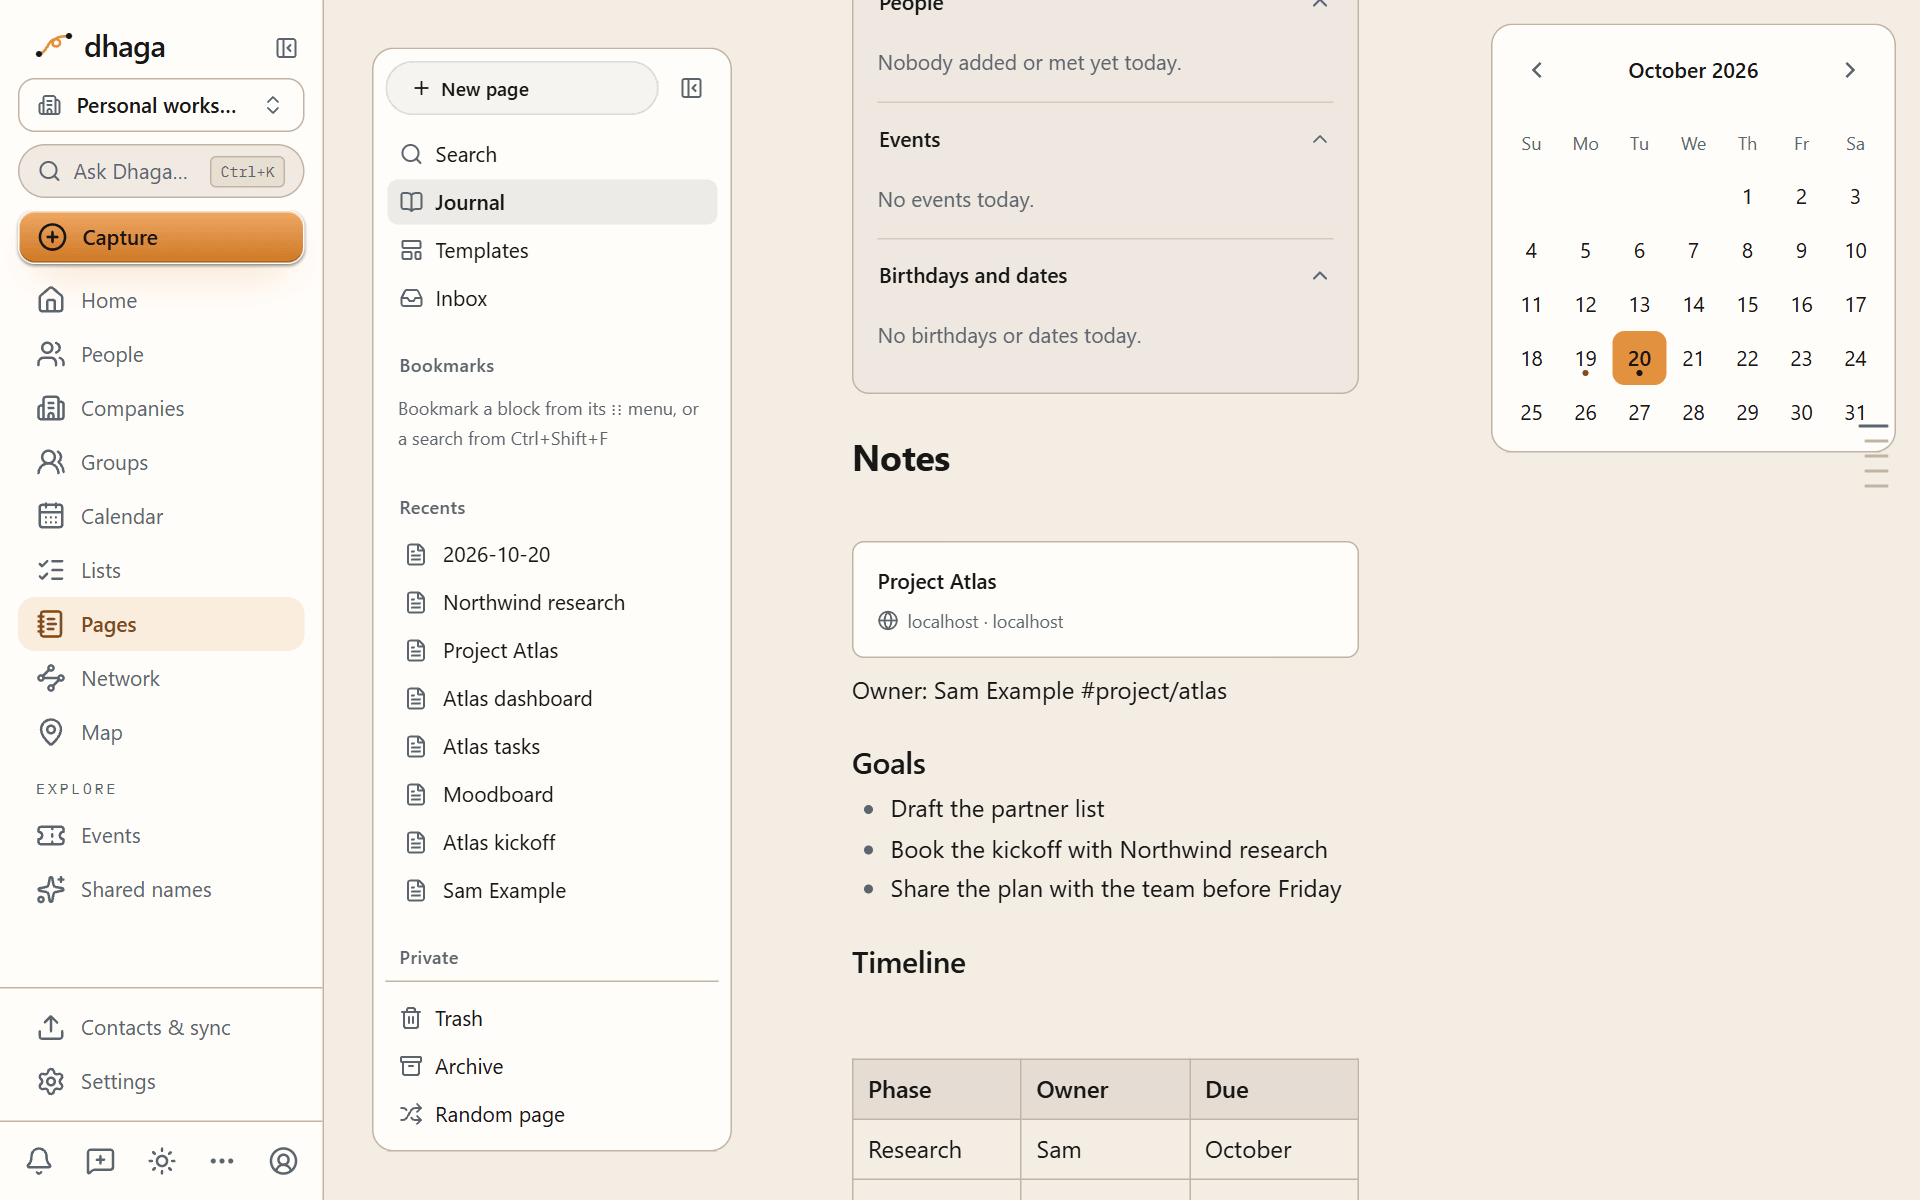Collapse the main dhaga sidebar
Viewport: 1920px width, 1200px height.
286,48
